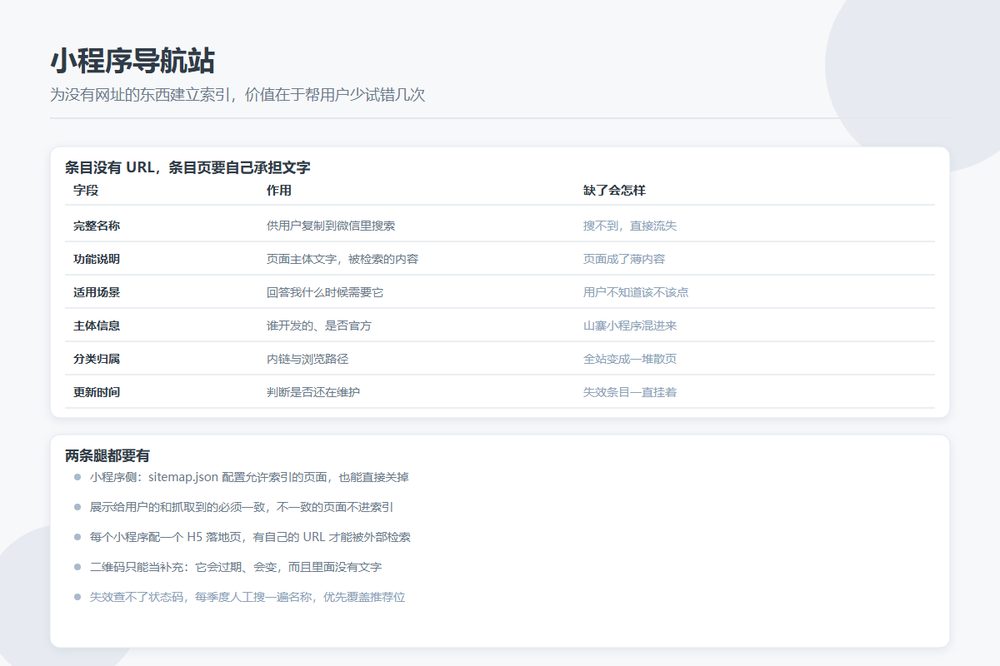
Task: Click the bullet 二维码只能当补充
Action: pos(236,567)
